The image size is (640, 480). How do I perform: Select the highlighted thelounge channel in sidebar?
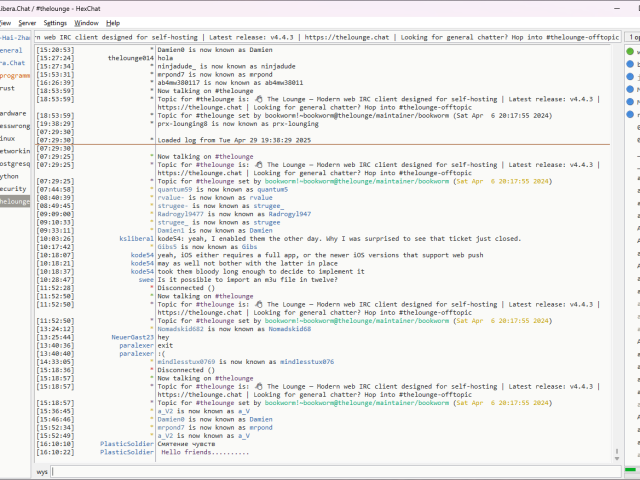(x=15, y=201)
